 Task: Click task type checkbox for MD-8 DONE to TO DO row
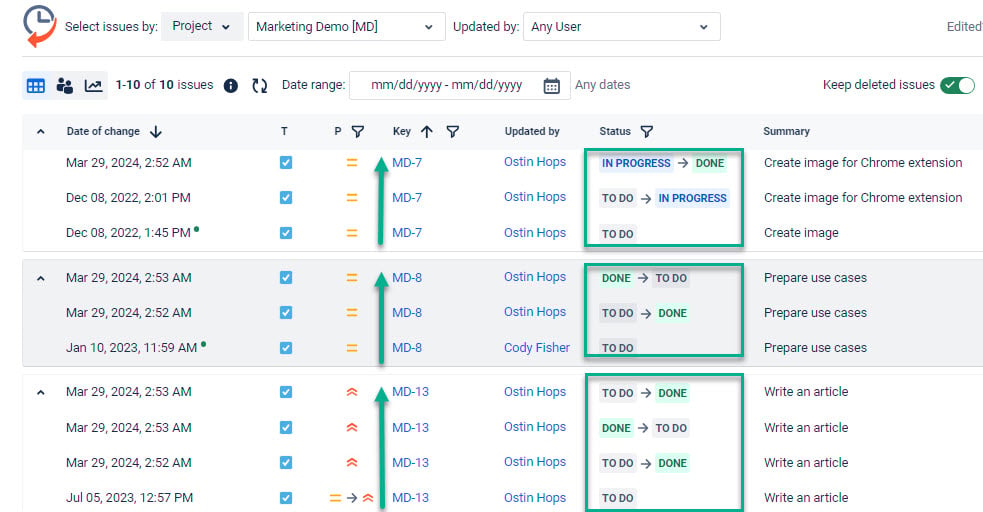pos(286,278)
